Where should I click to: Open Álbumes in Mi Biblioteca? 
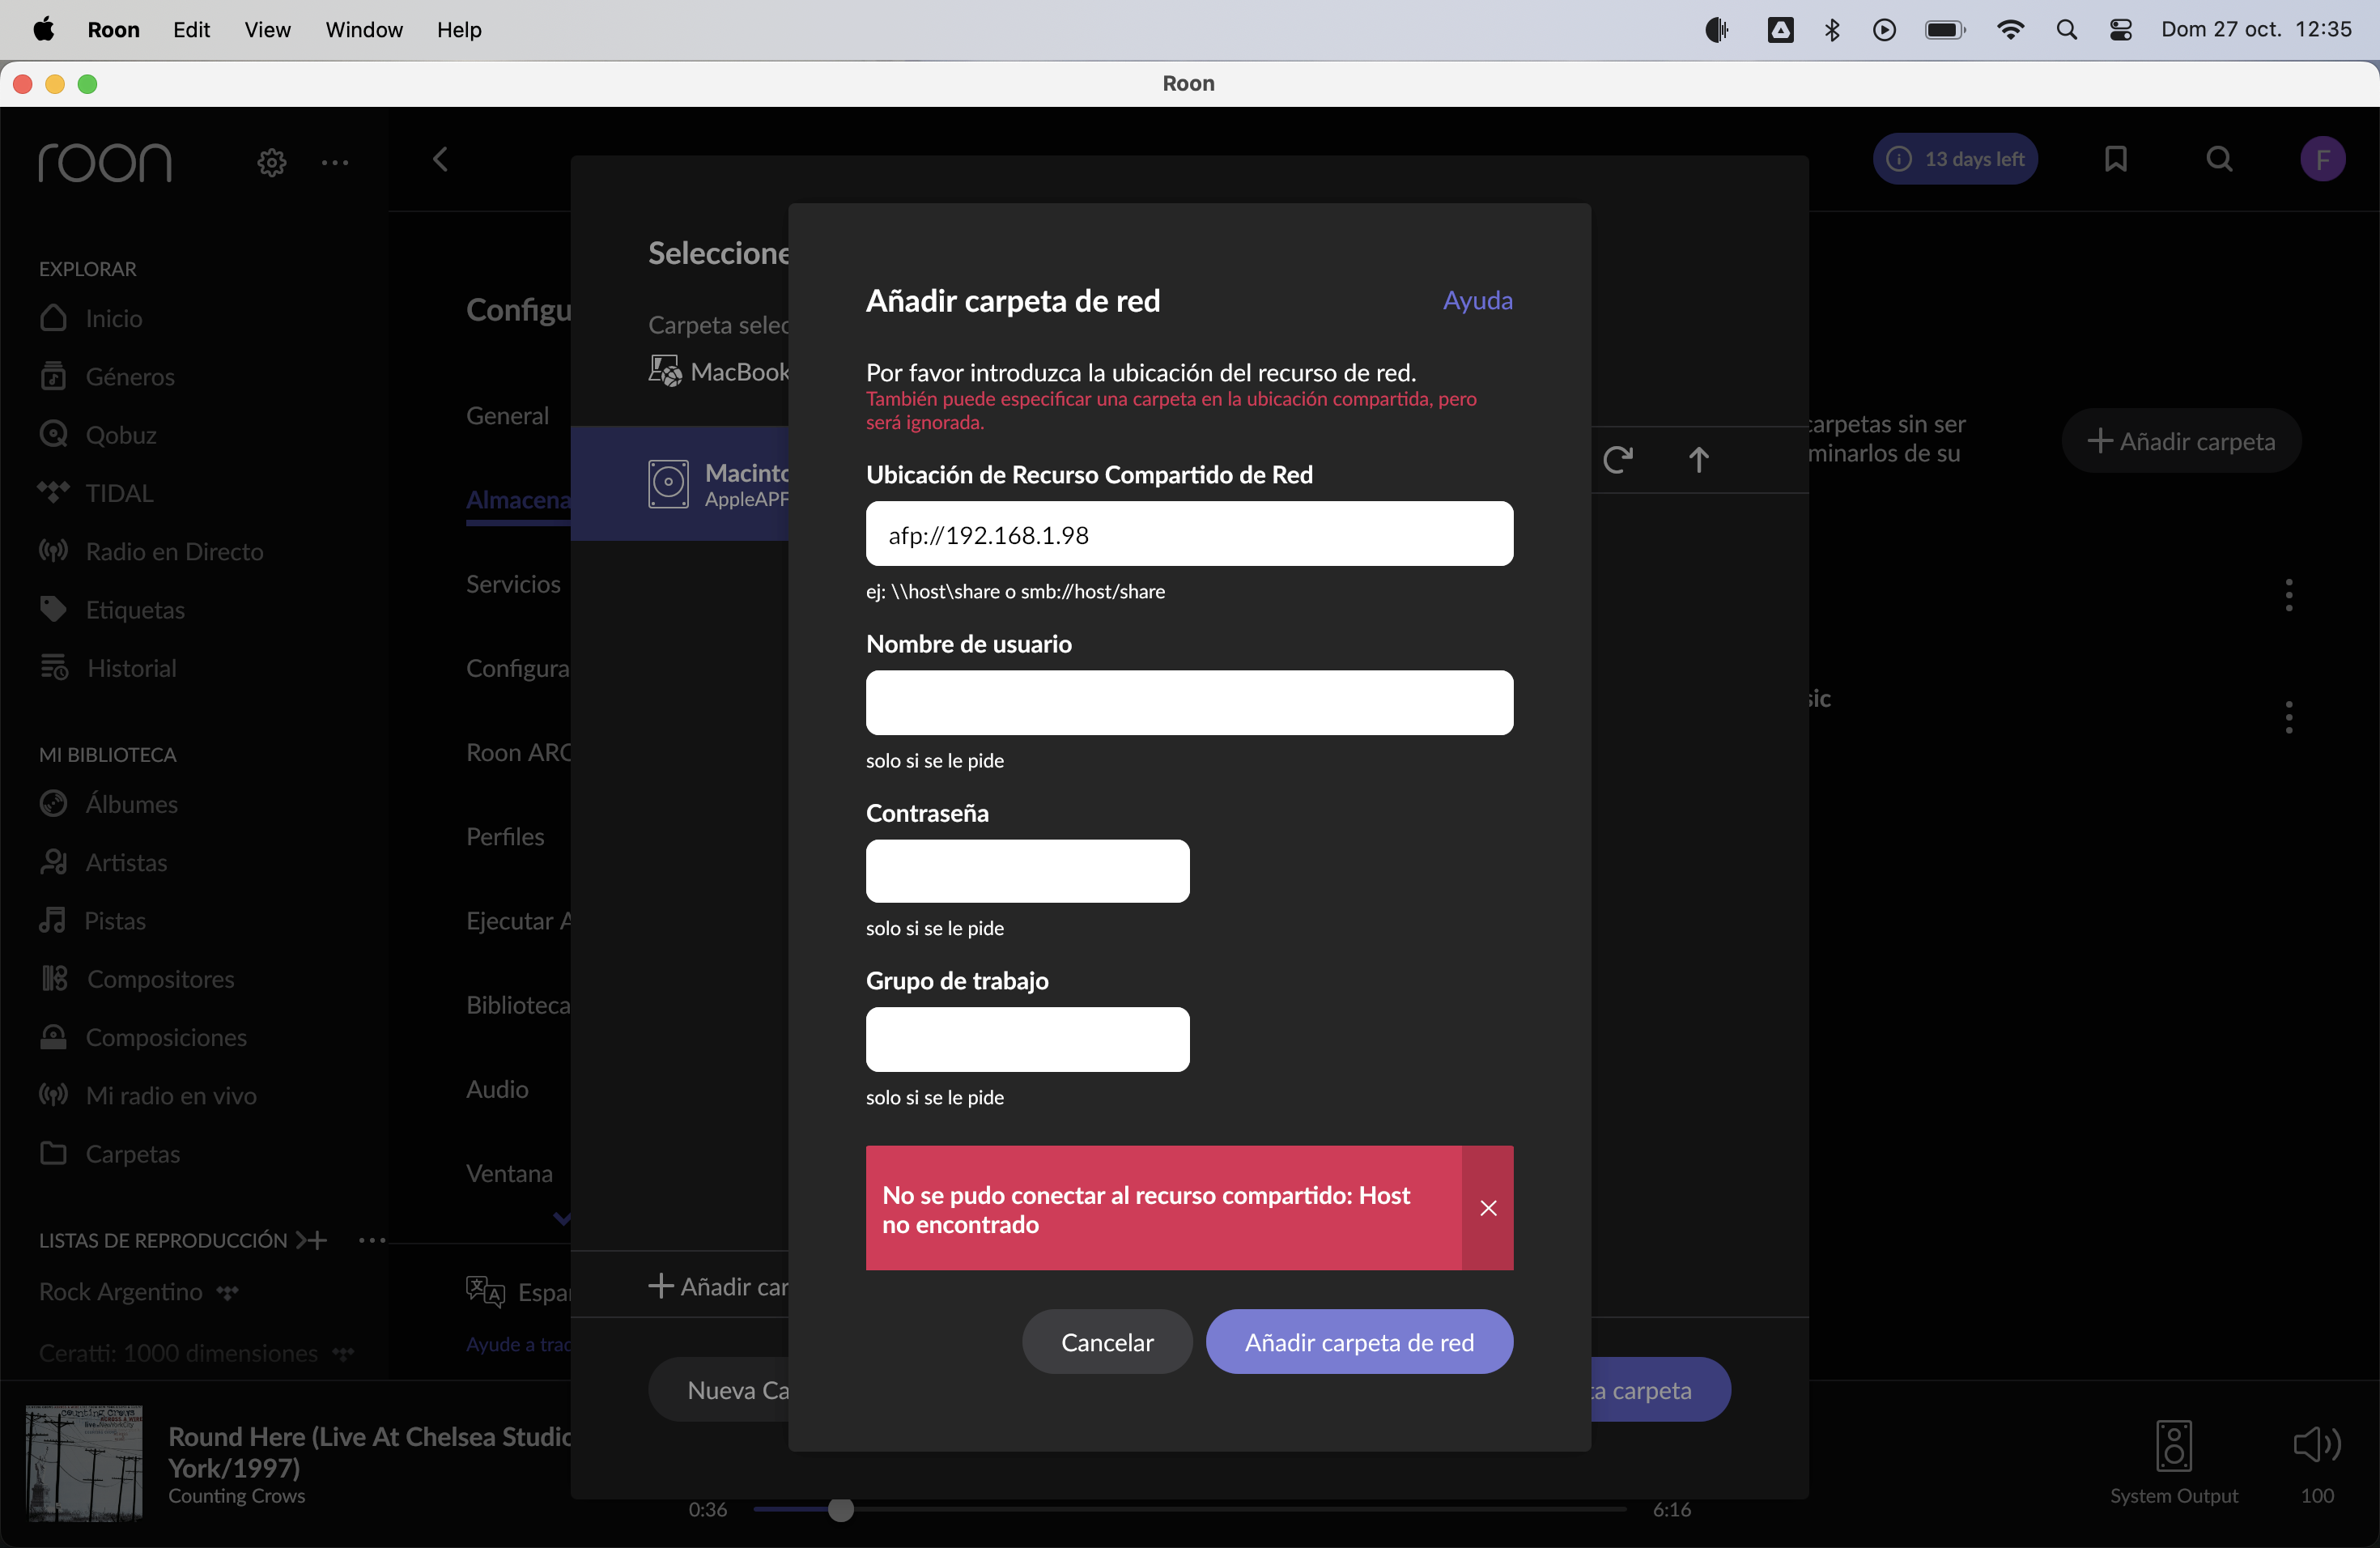point(108,804)
